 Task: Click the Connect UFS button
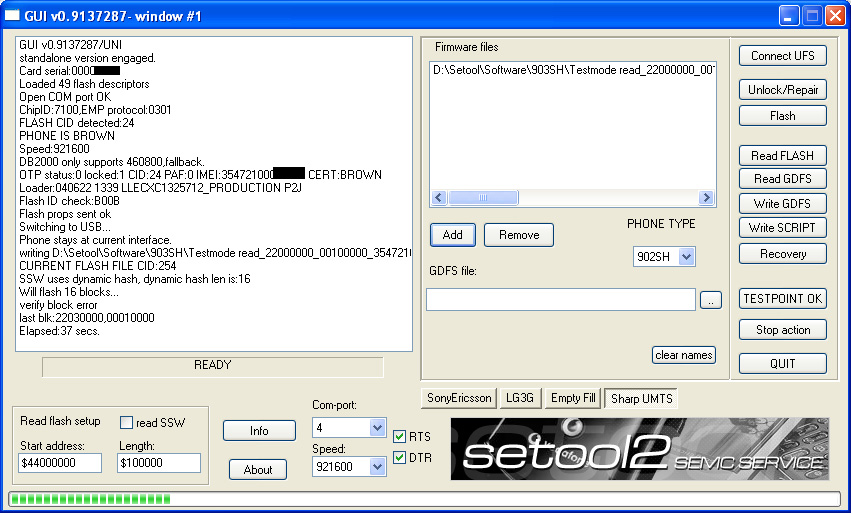782,56
